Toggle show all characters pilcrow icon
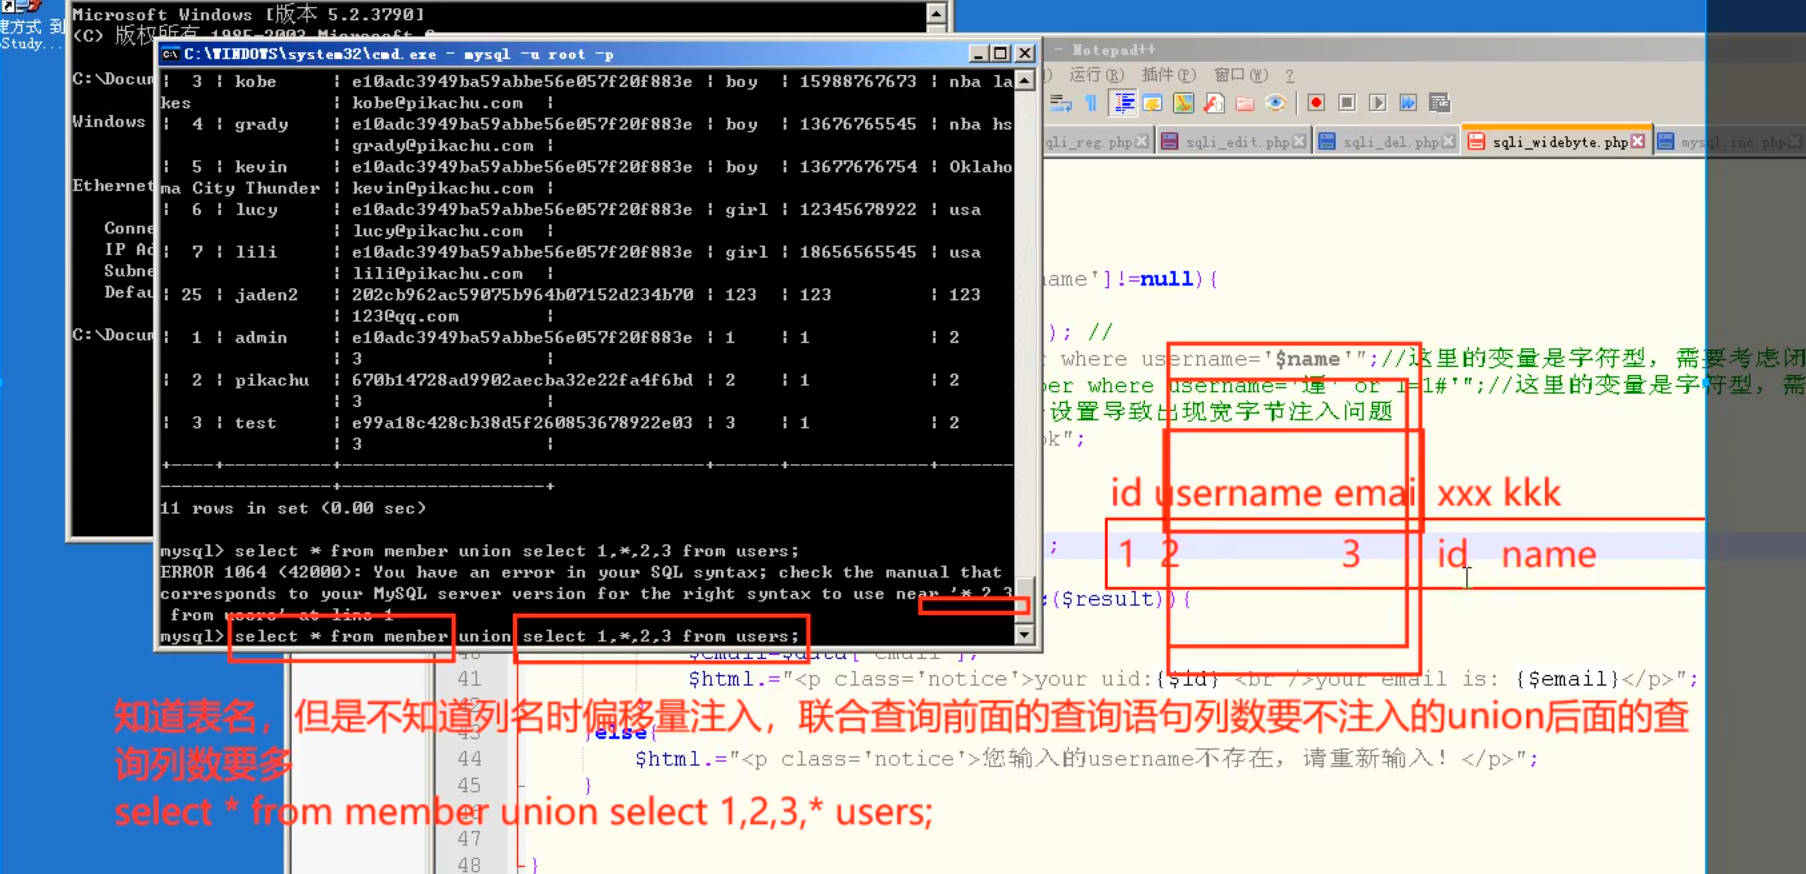The height and width of the screenshot is (874, 1806). pos(1091,103)
